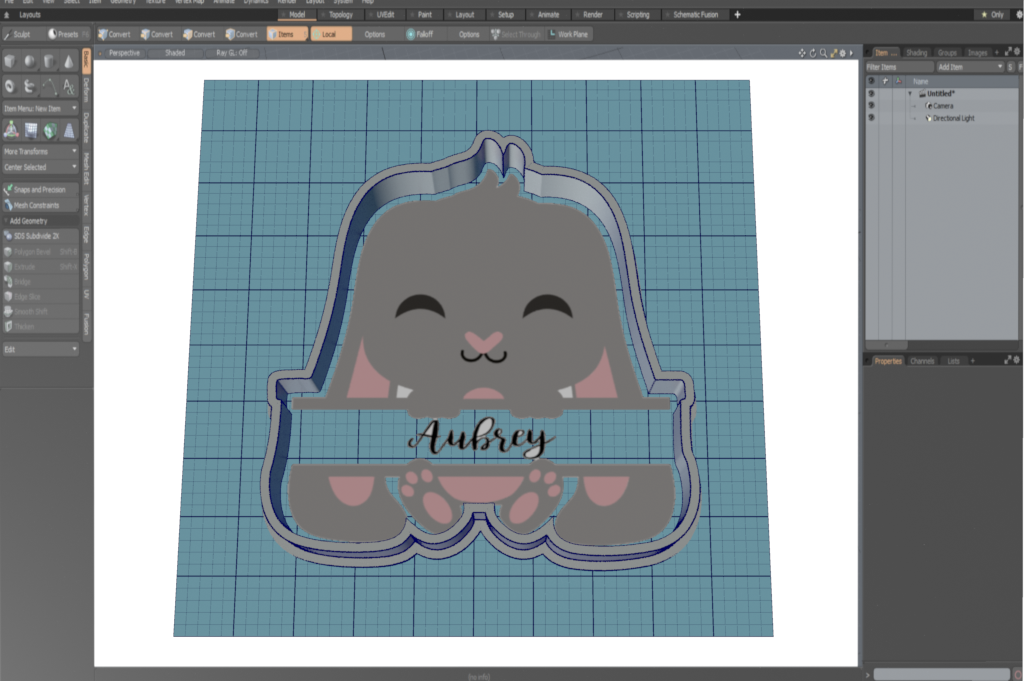1024x681 pixels.
Task: Click SDS Subdivide 2X
Action: tap(40, 236)
